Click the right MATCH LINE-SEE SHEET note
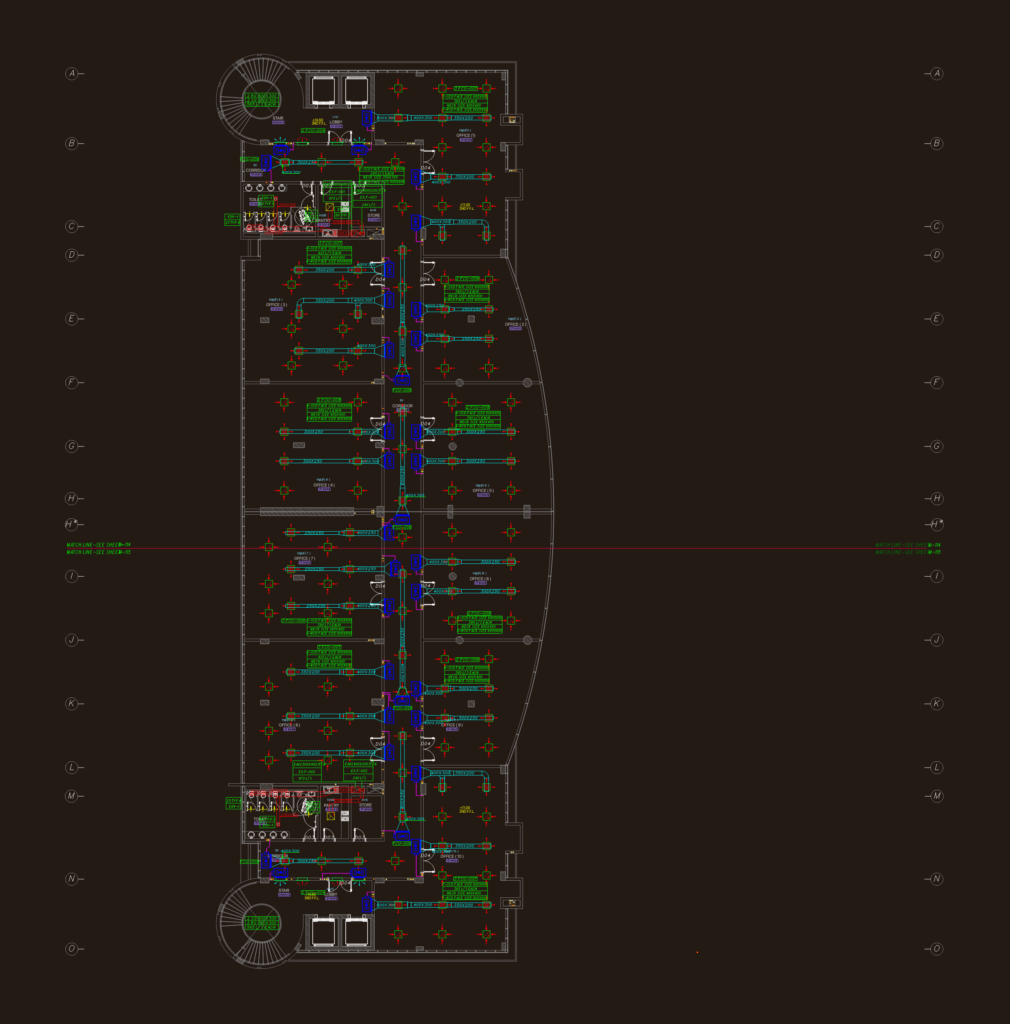This screenshot has width=1010, height=1024. click(x=908, y=549)
